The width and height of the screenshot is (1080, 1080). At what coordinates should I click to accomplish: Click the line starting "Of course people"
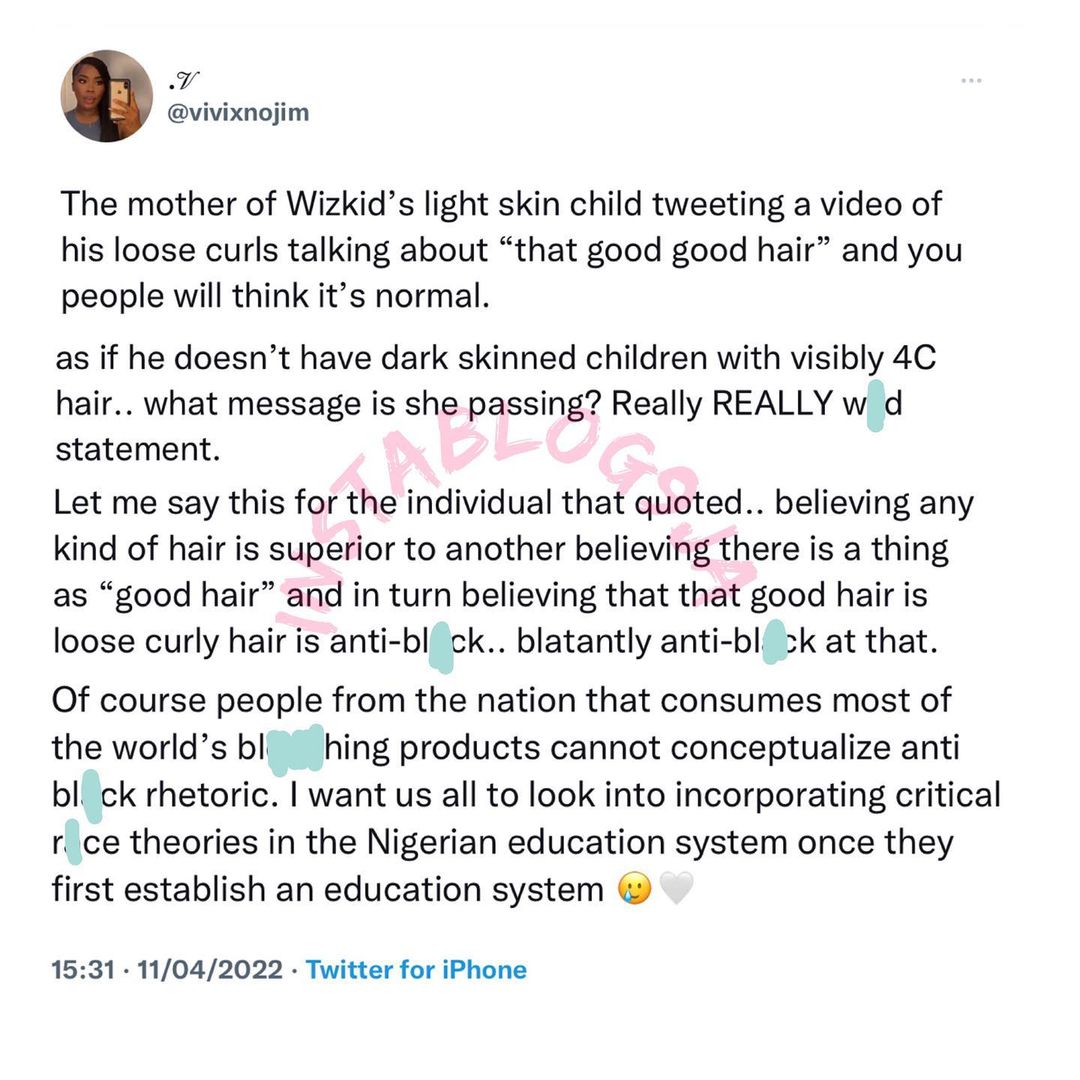(503, 699)
